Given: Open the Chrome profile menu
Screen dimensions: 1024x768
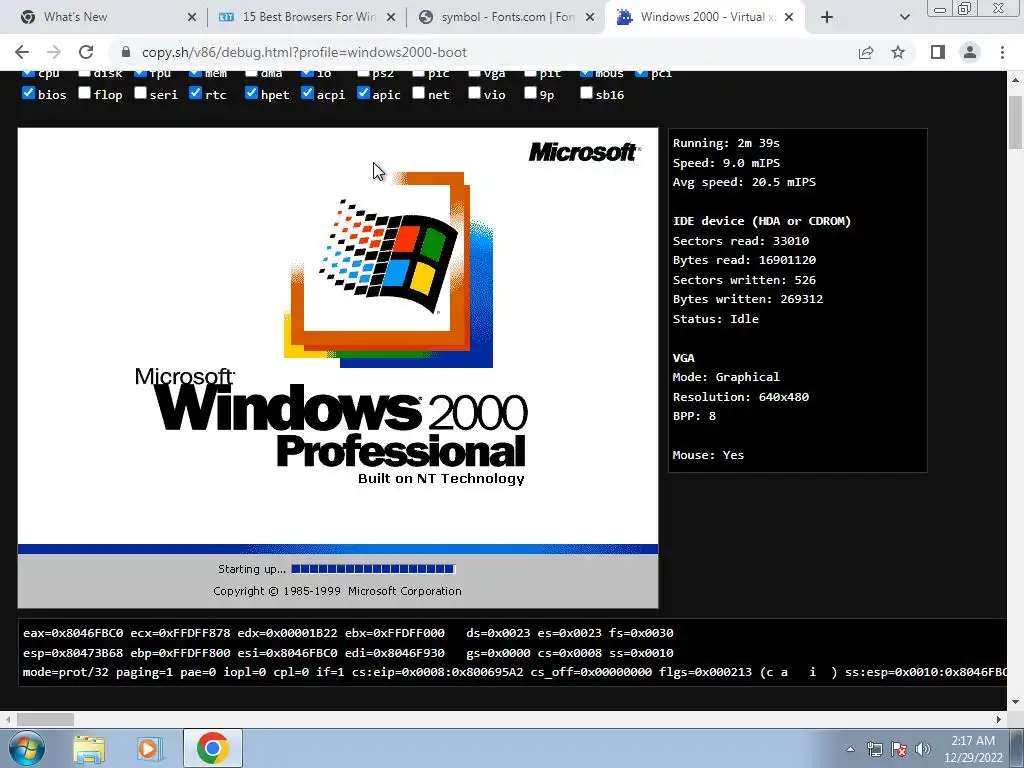Looking at the screenshot, I should pos(970,52).
